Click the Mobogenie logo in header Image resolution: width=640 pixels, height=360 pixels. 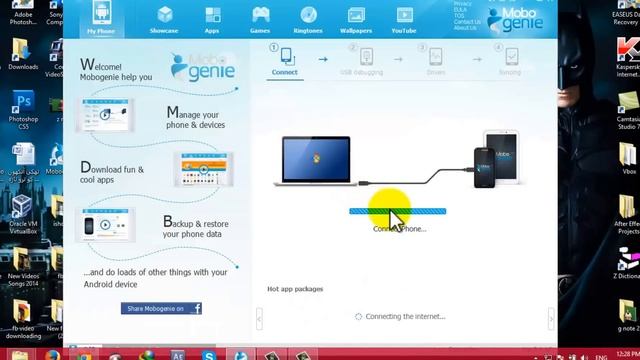pos(515,20)
